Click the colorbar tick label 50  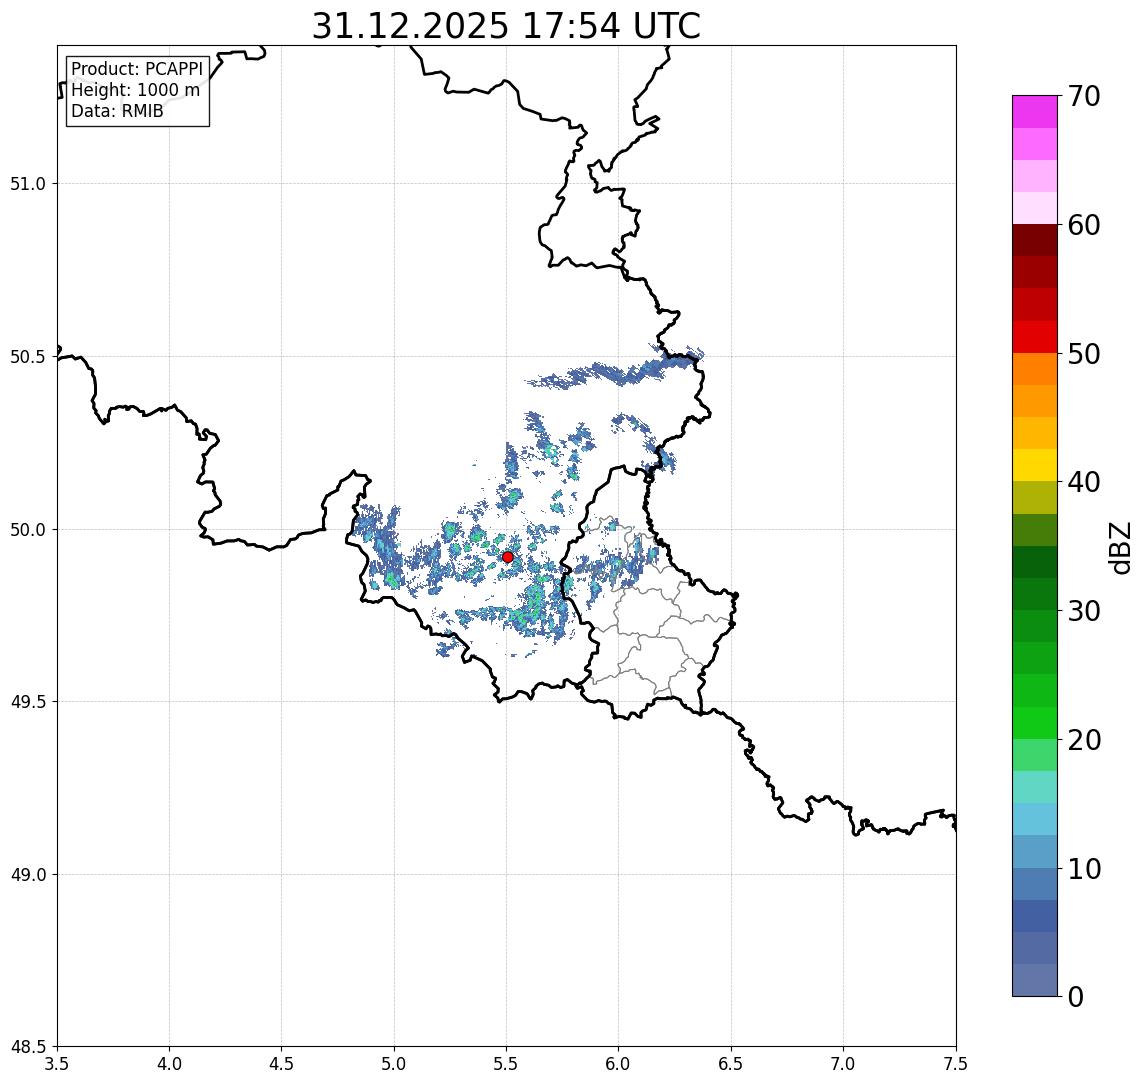(x=1084, y=354)
